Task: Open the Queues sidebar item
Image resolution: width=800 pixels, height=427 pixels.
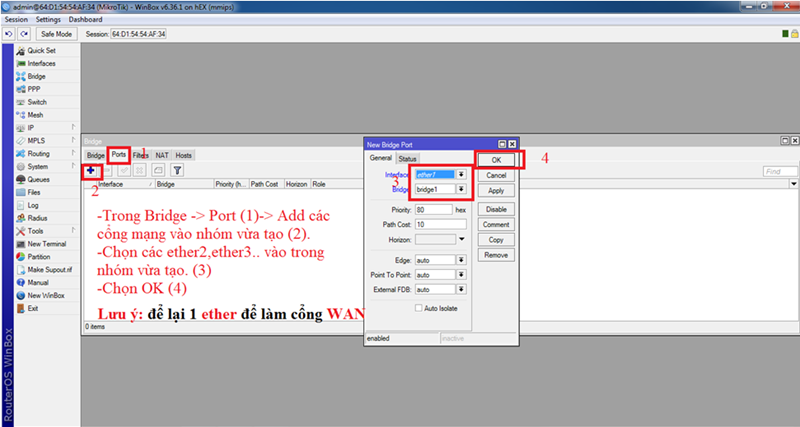Action: pyautogui.click(x=40, y=179)
